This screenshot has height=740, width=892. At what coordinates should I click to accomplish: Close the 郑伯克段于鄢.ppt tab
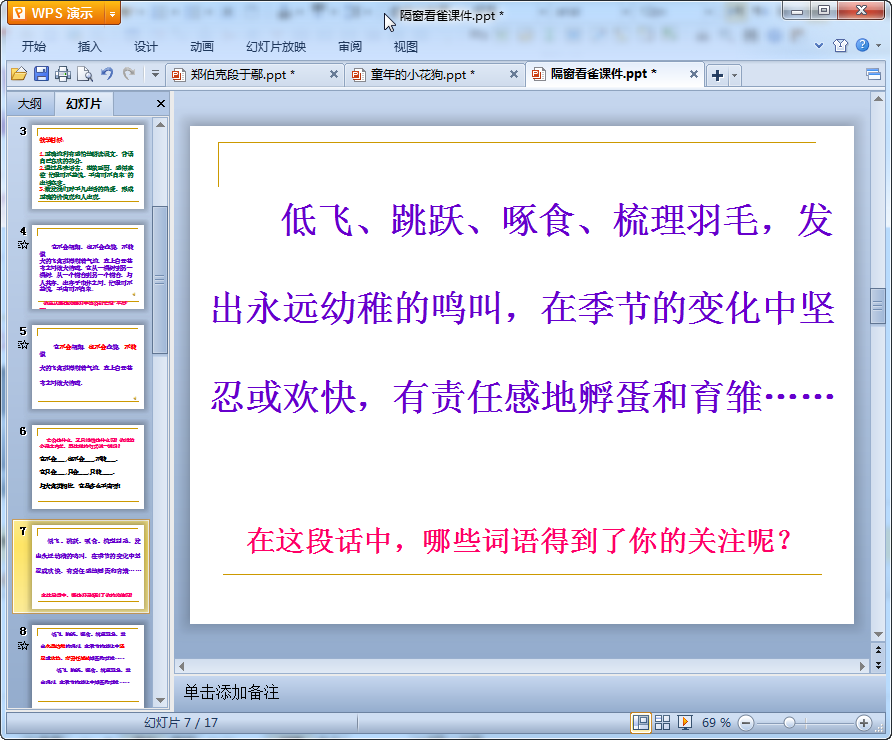334,74
